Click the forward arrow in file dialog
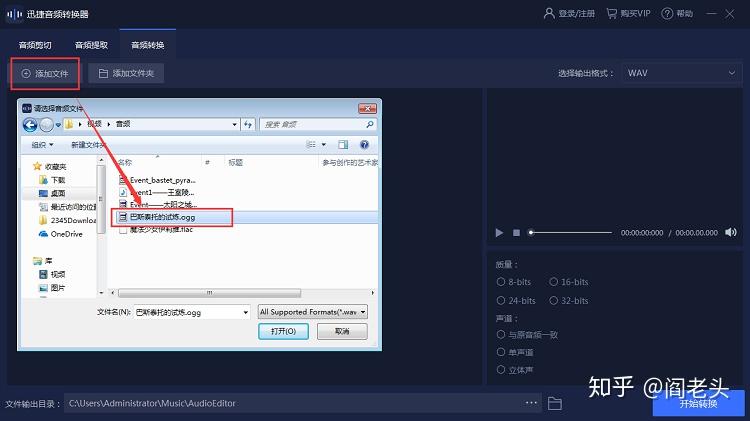 point(46,124)
